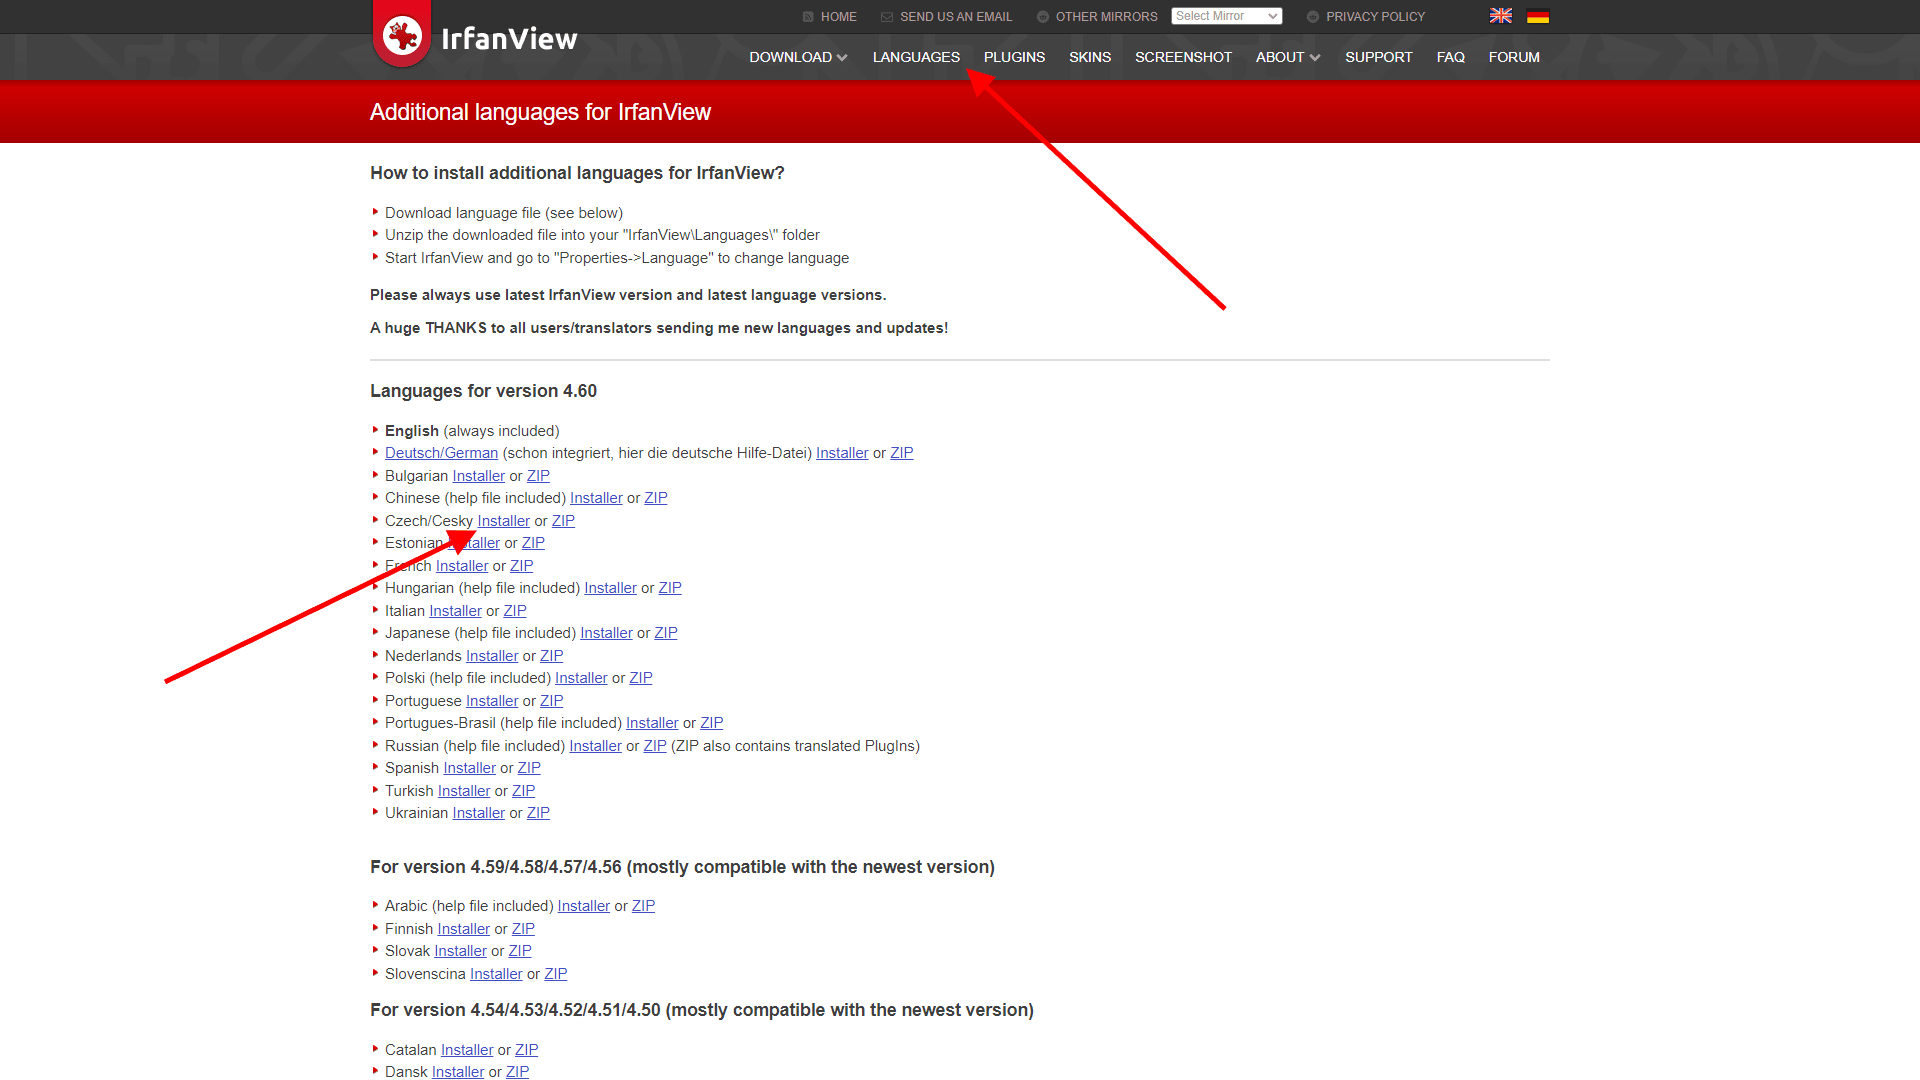Screen dimensions: 1920x1080
Task: Click the Privacy Policy circle icon
Action: pos(1313,17)
